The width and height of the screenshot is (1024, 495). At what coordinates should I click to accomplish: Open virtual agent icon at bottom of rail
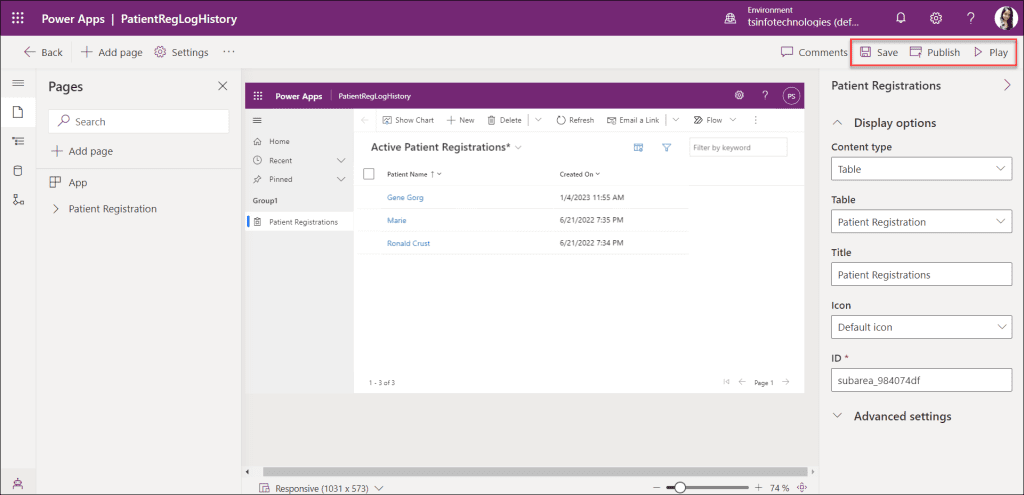click(x=18, y=483)
